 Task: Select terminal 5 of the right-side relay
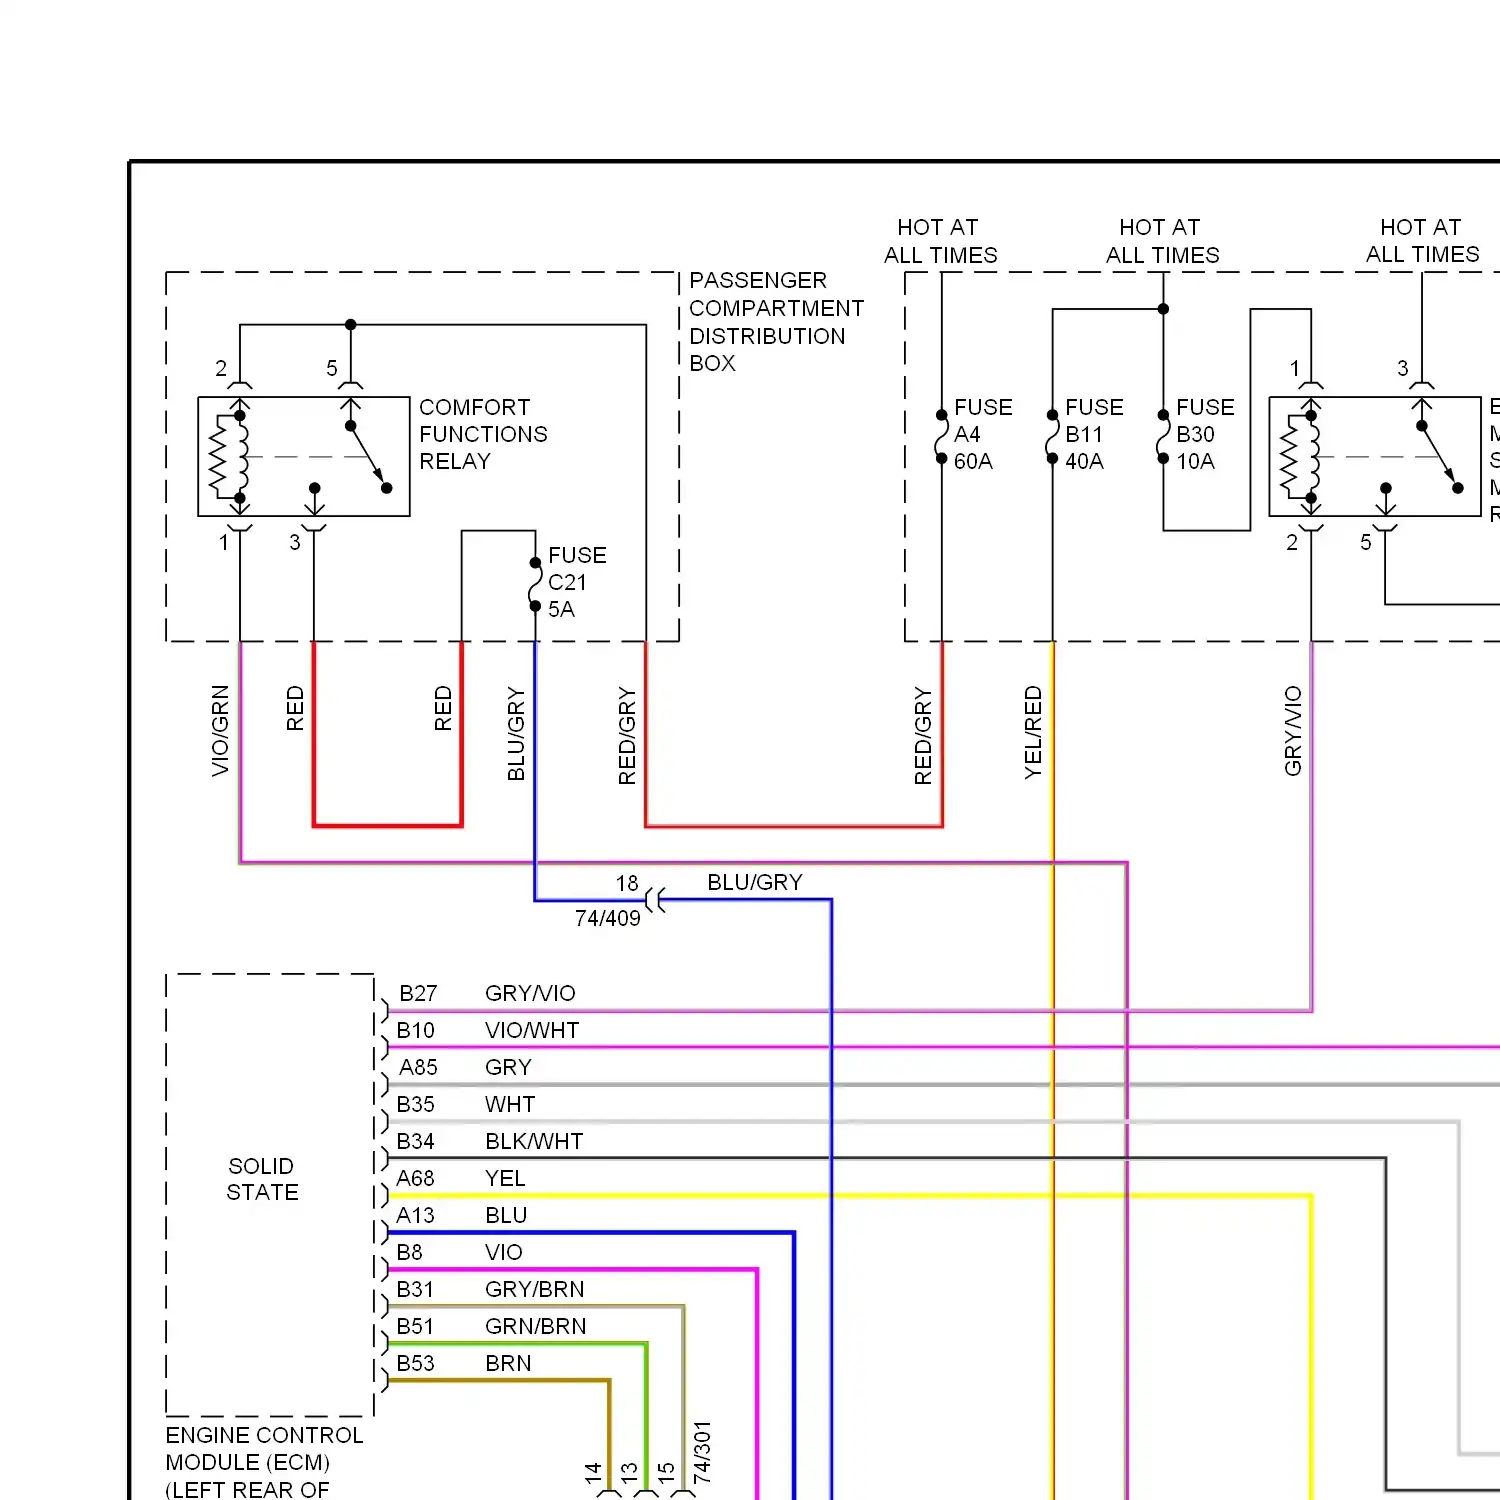pos(1366,542)
